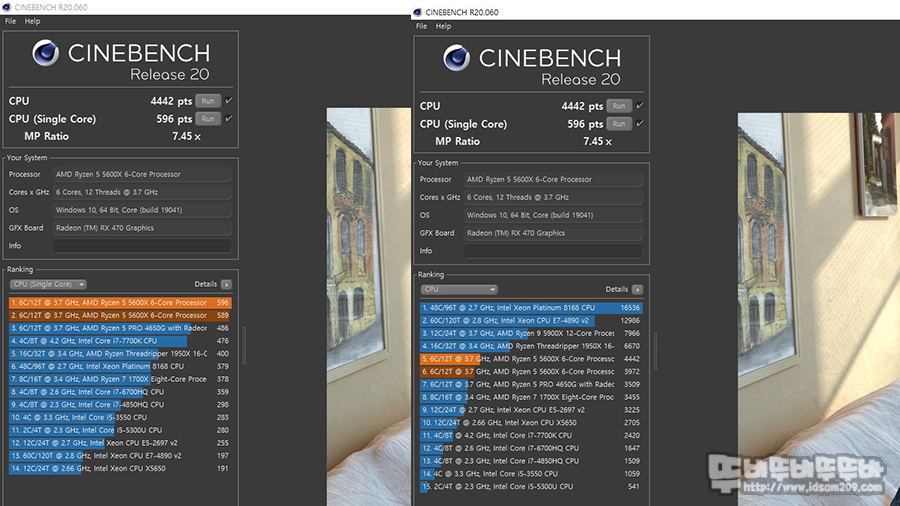Select Core i5-5300U 541 row in right ranking
The height and width of the screenshot is (506, 900).
[x=531, y=486]
